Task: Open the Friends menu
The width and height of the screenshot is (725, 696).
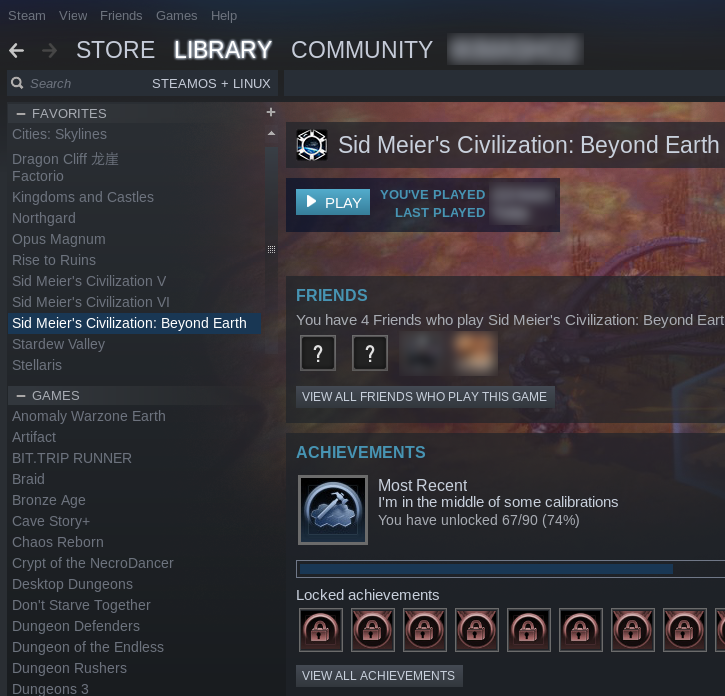Action: click(121, 16)
